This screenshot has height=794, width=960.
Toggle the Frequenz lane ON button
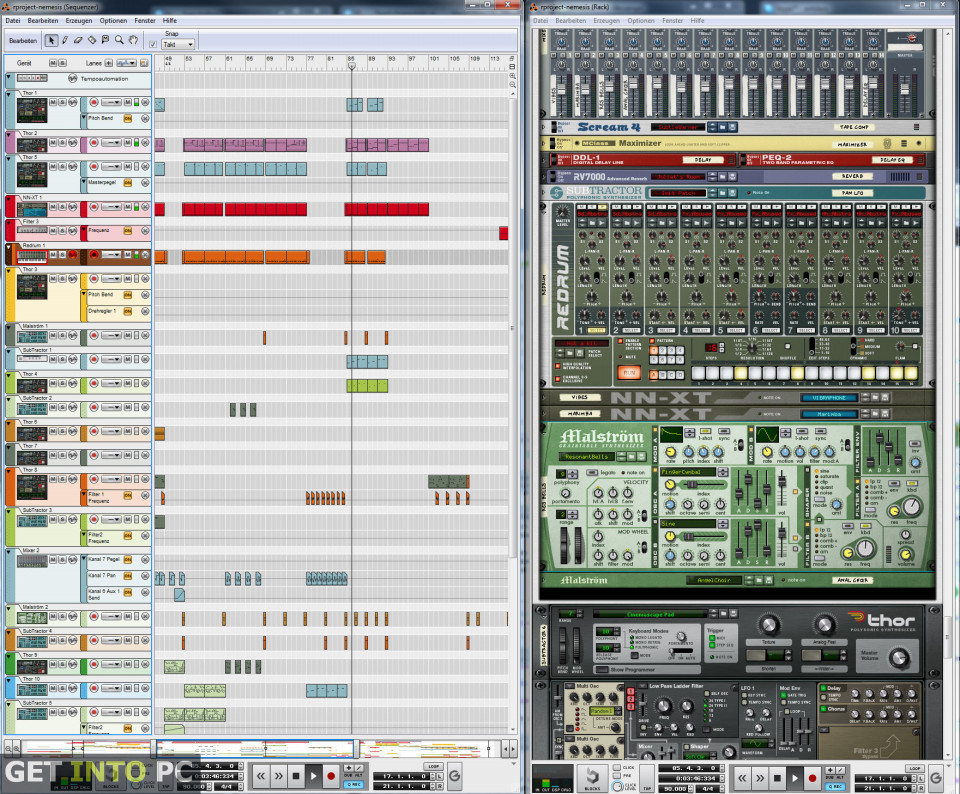[128, 231]
